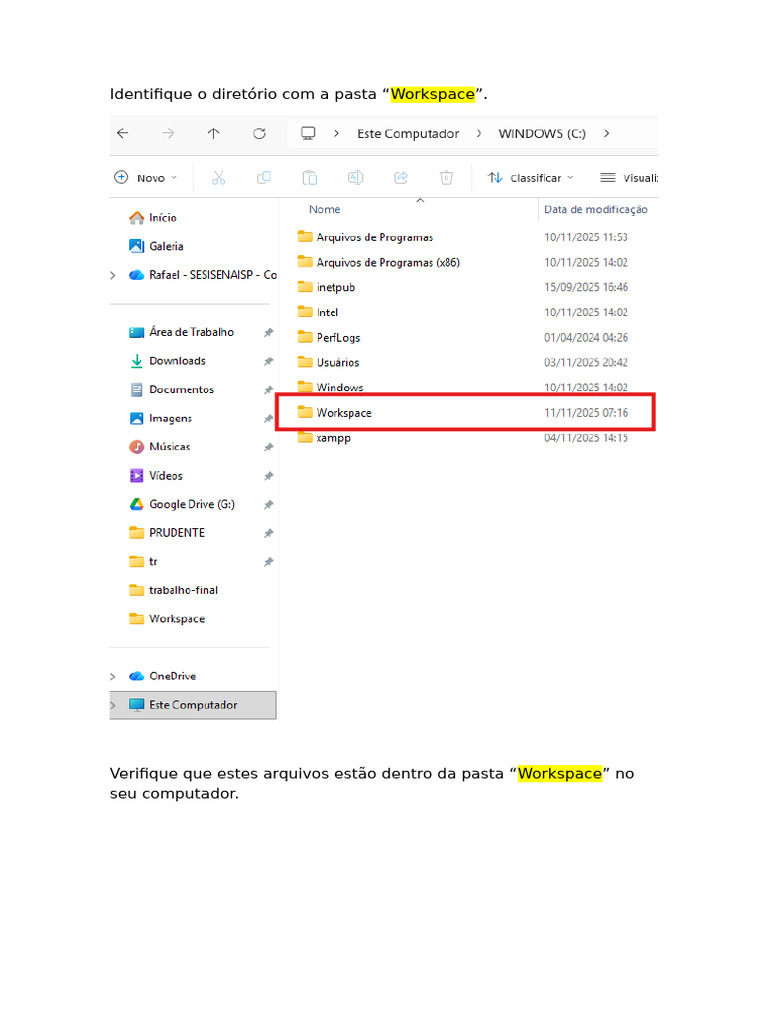The image size is (768, 1024).
Task: Click the Delete trash icon
Action: point(446,178)
